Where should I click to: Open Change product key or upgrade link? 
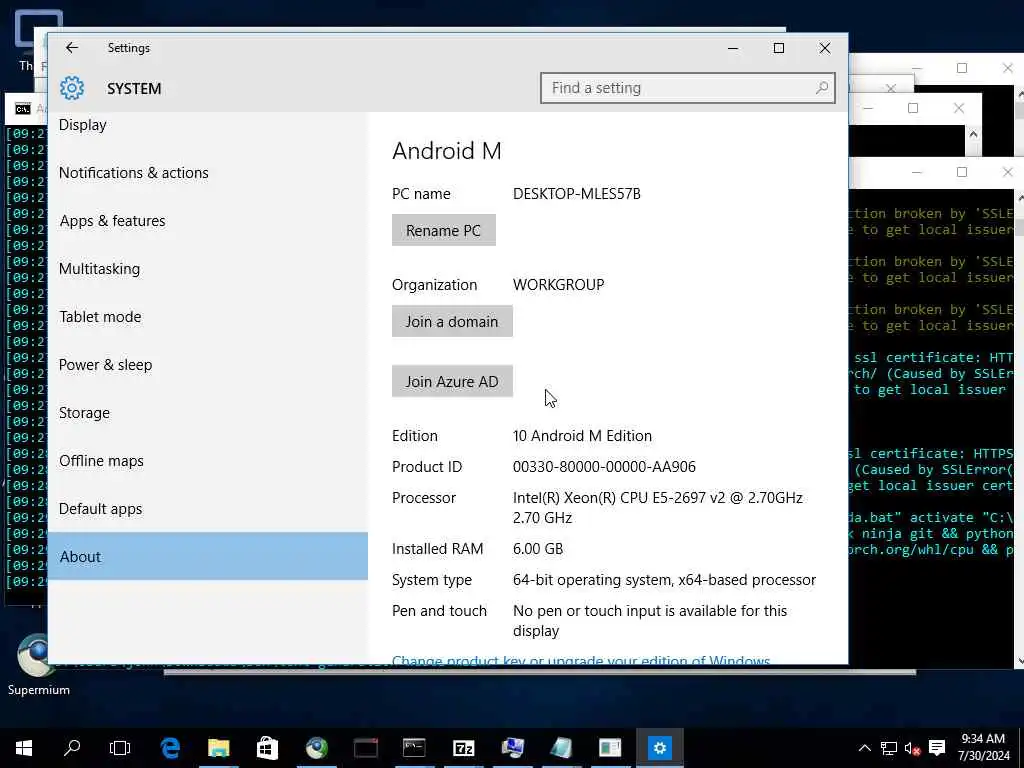tap(581, 660)
